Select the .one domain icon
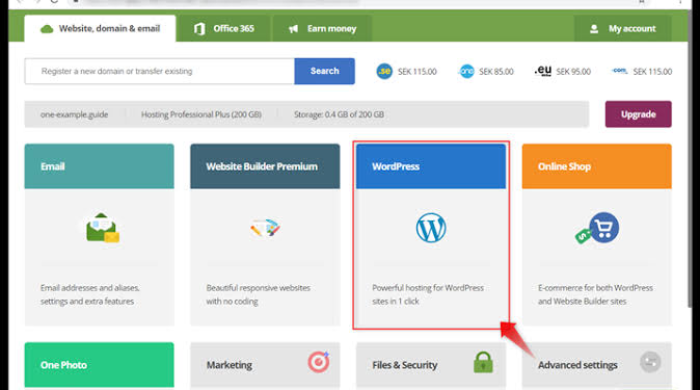The width and height of the screenshot is (700, 390). click(x=467, y=71)
